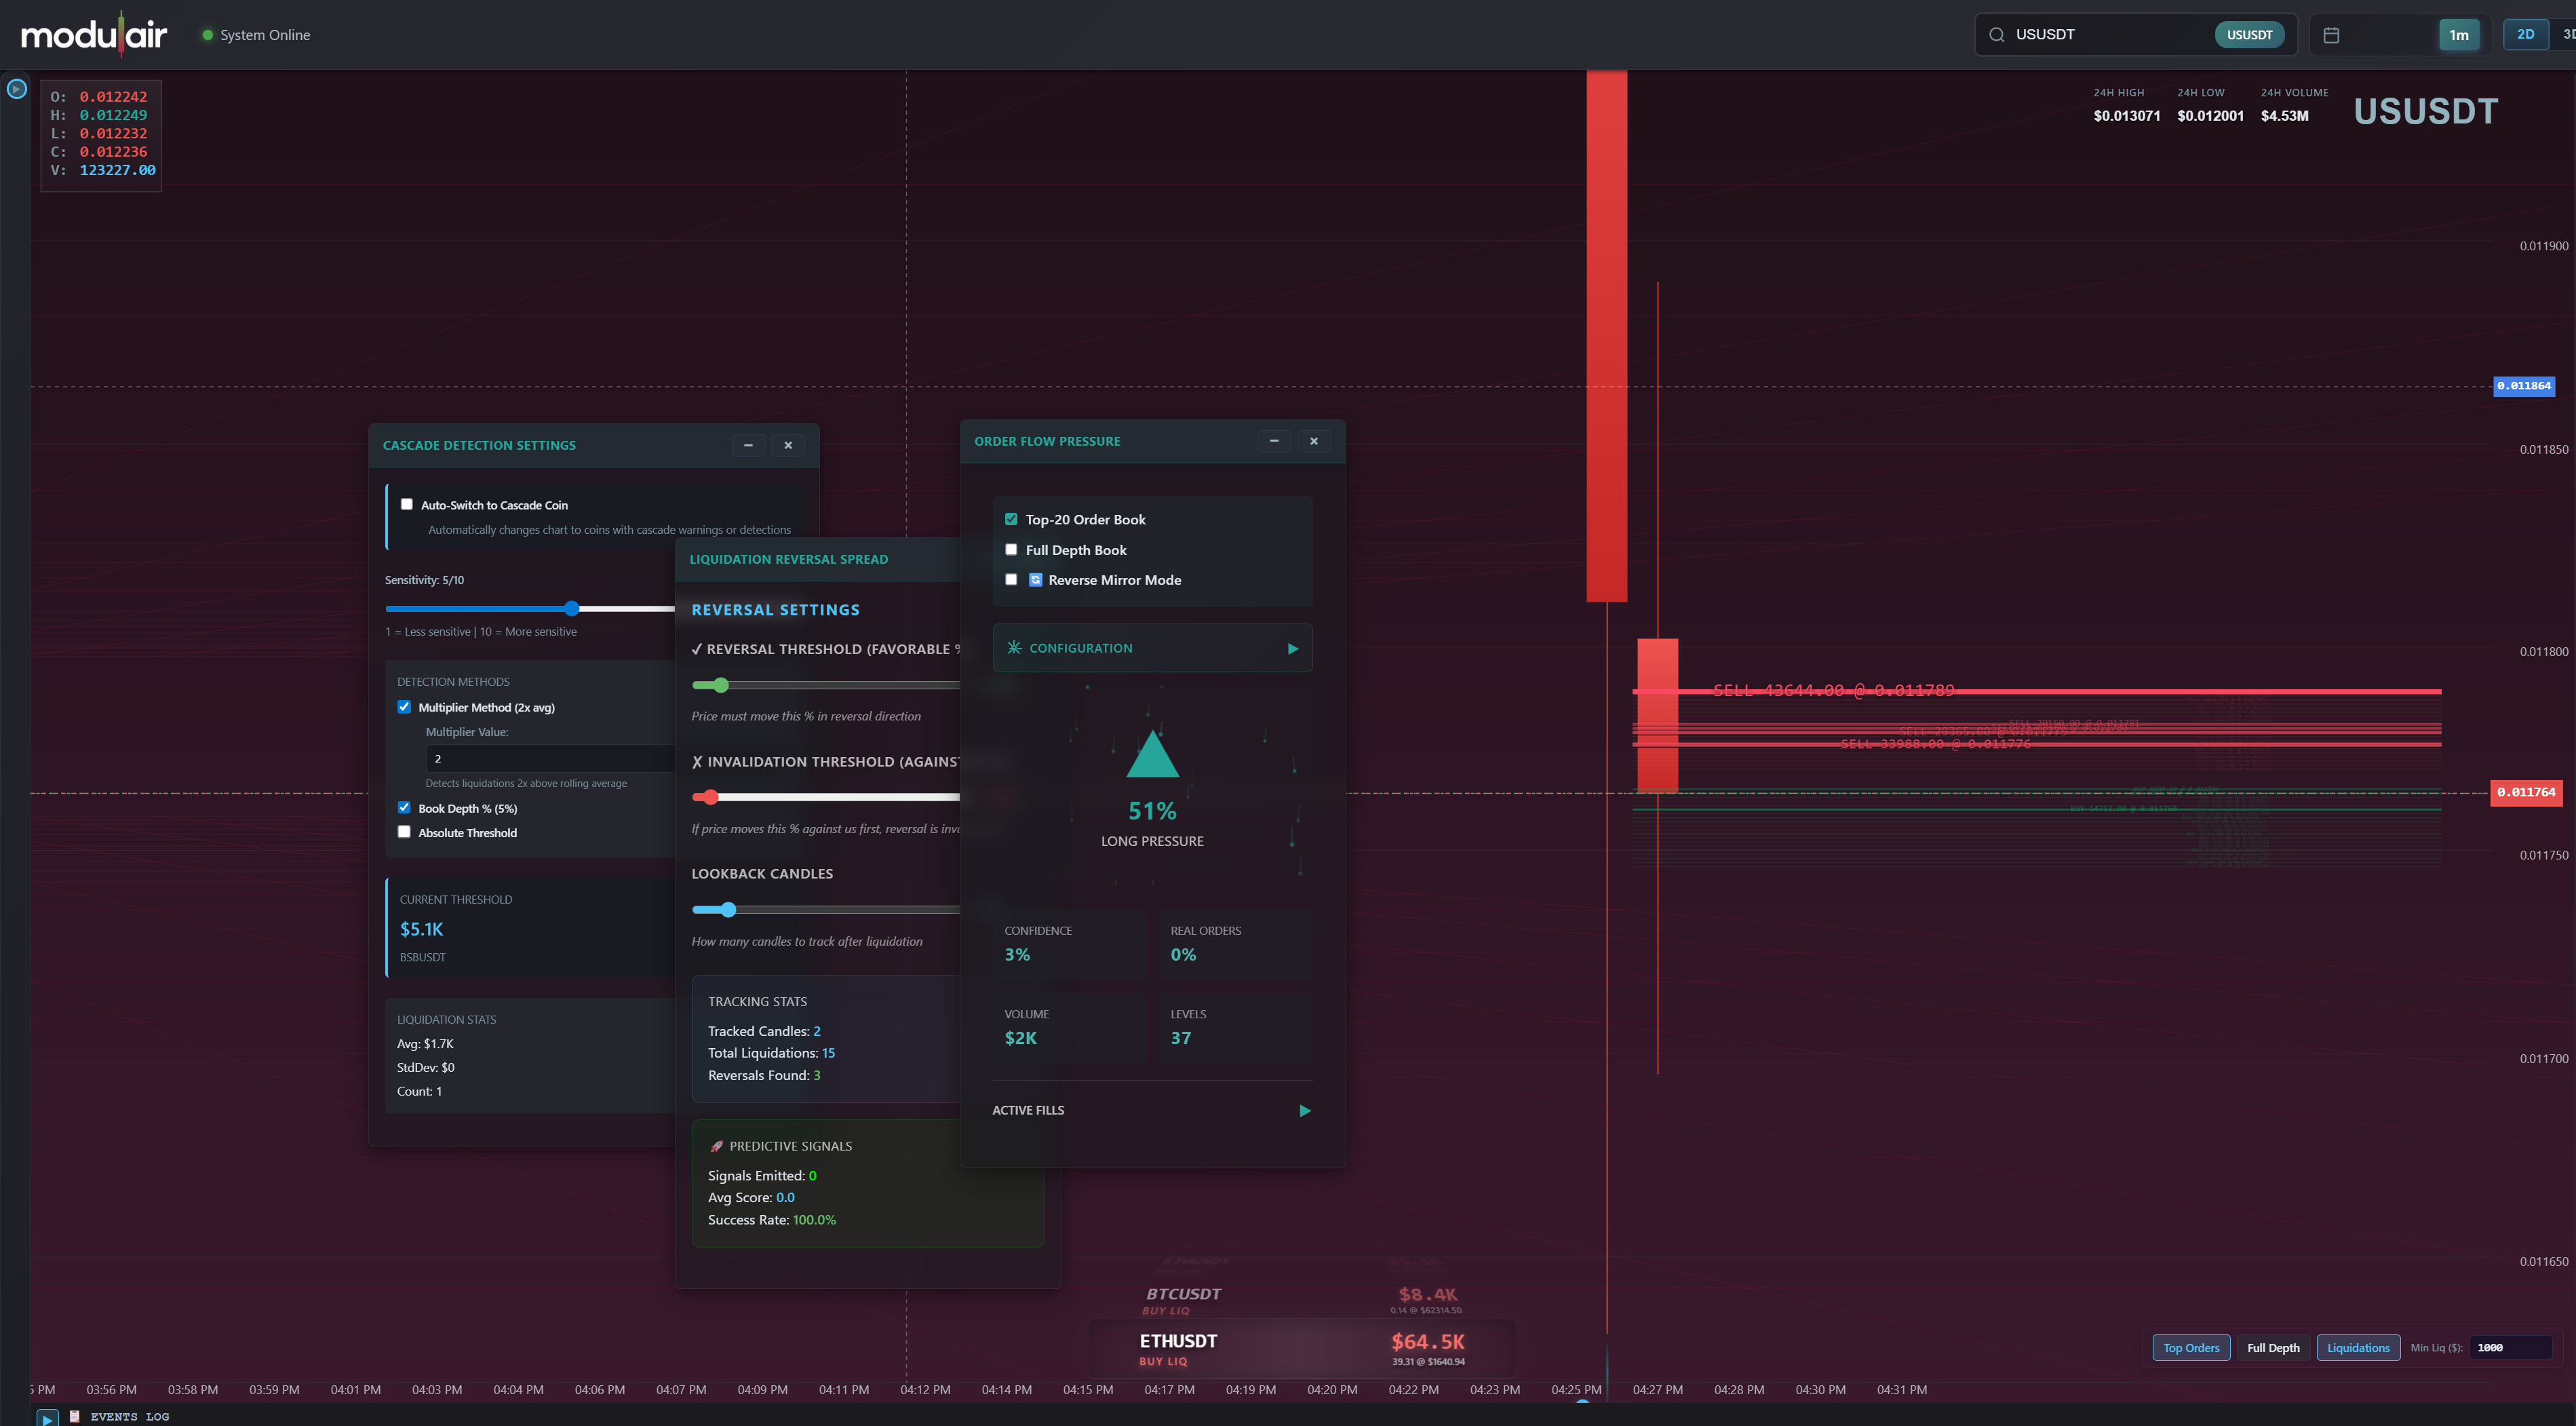Click the 0.011864 price marker label

pyautogui.click(x=2523, y=386)
